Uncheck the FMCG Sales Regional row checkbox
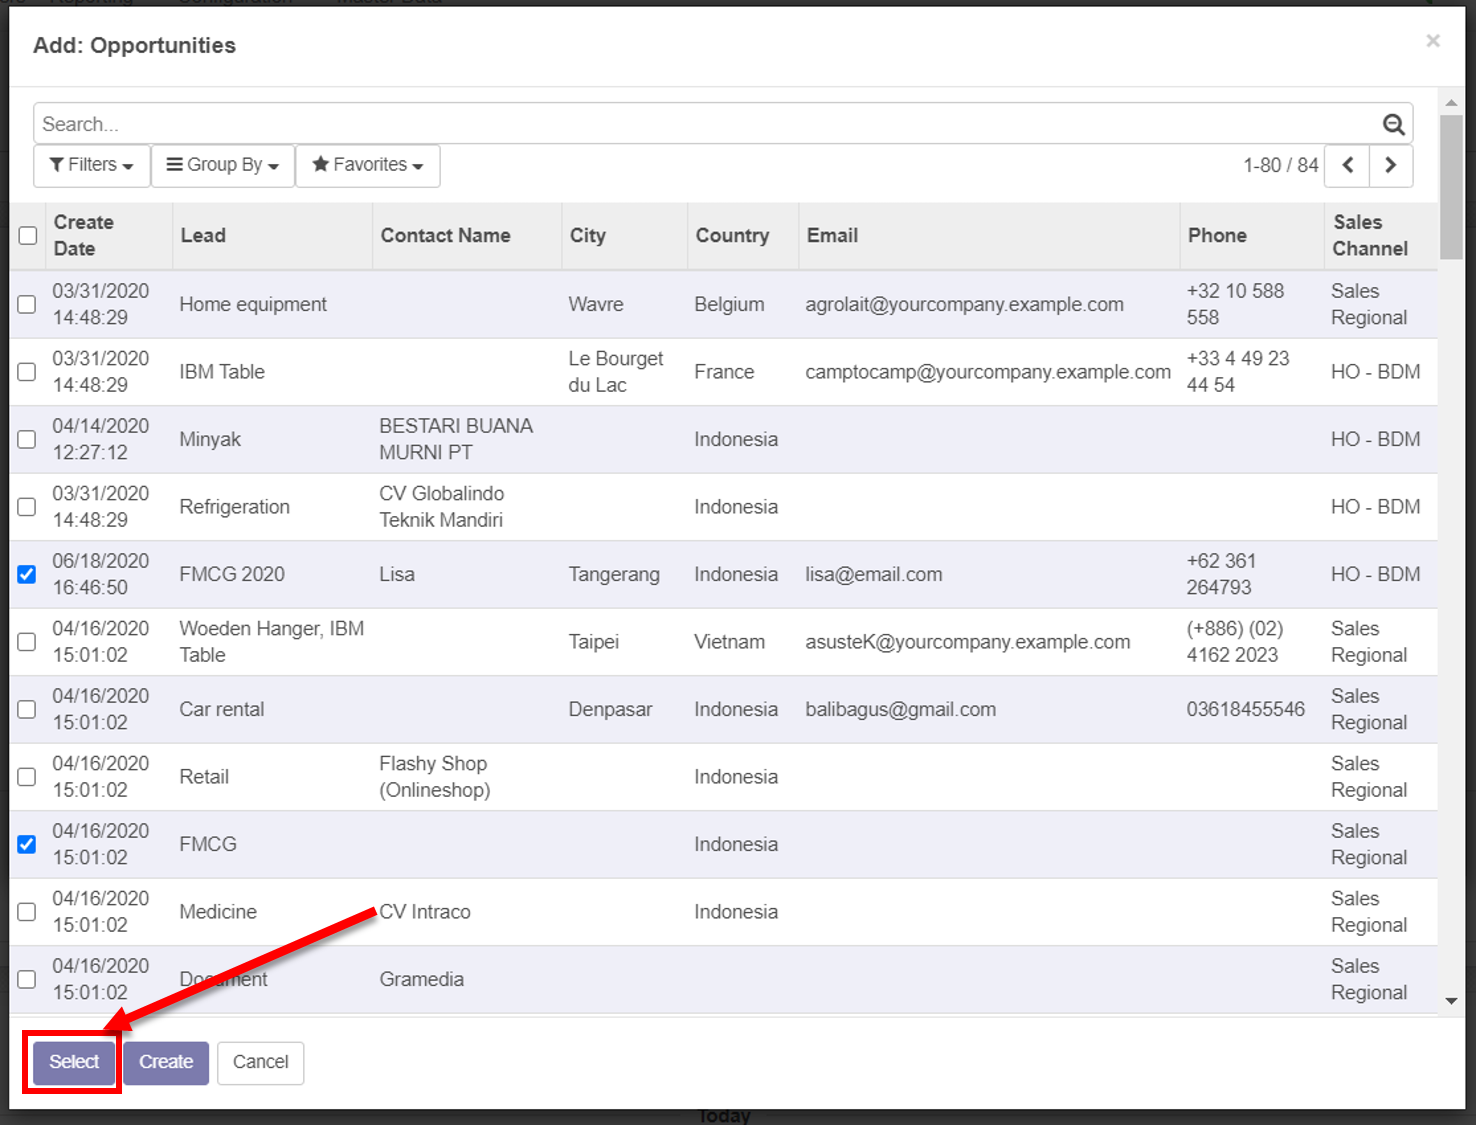The height and width of the screenshot is (1125, 1476). click(27, 844)
